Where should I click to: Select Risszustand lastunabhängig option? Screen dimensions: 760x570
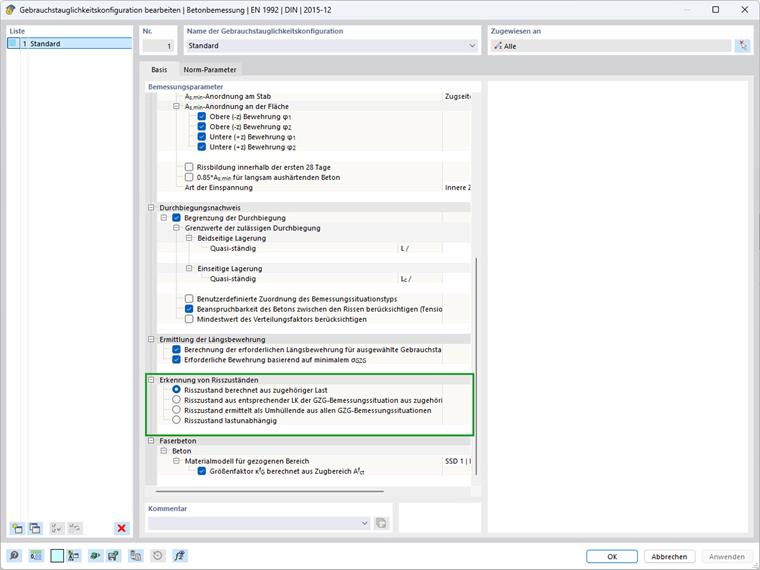coord(176,420)
